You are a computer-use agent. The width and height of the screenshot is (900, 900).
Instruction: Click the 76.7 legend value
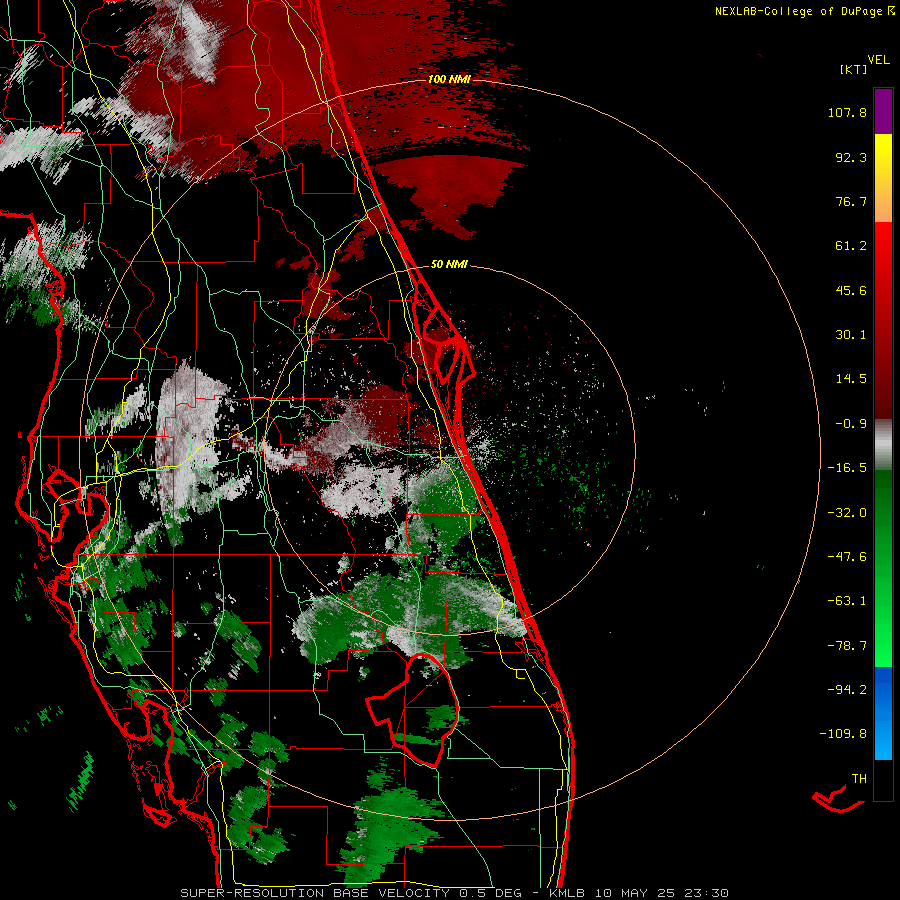[x=851, y=201]
